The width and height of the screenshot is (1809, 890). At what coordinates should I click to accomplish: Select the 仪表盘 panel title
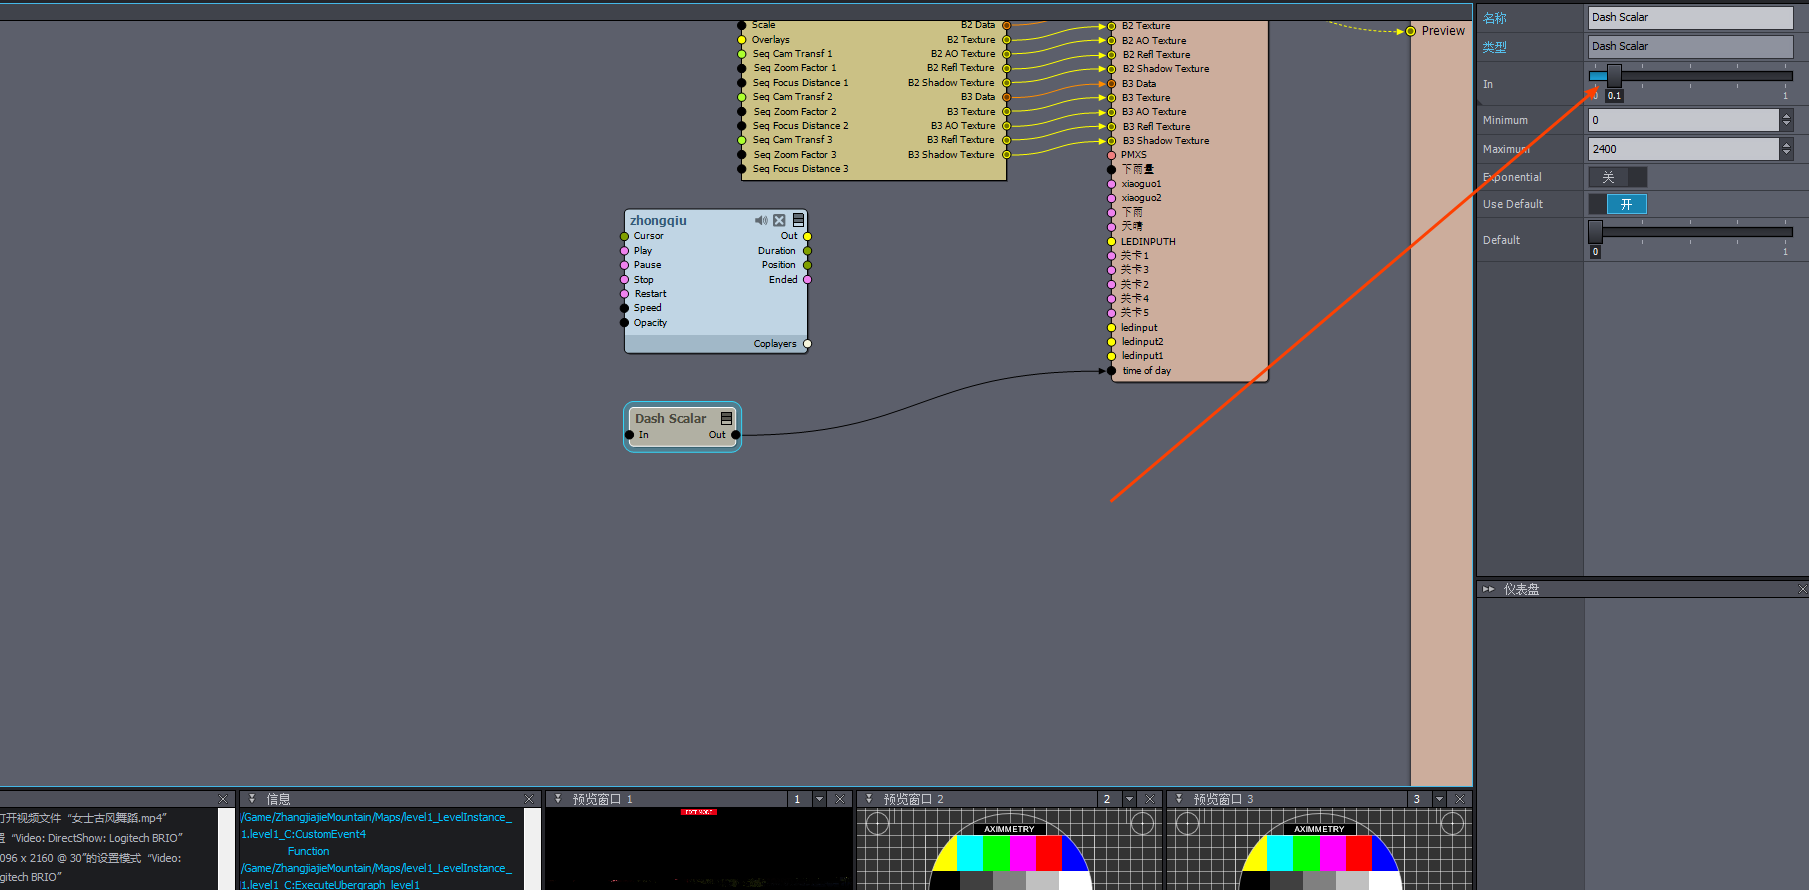click(x=1521, y=589)
